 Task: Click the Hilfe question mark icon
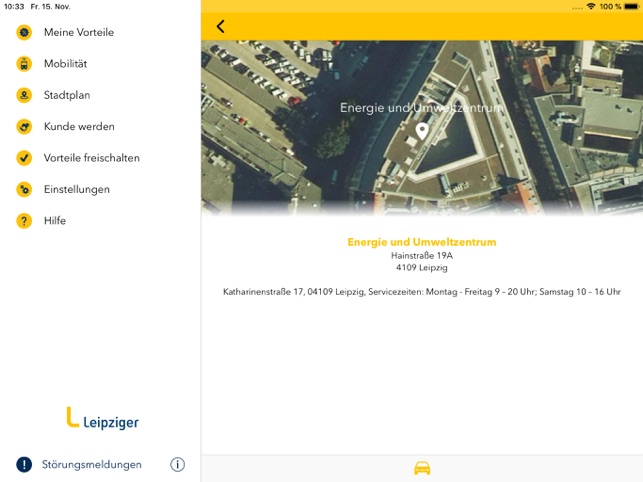point(24,221)
